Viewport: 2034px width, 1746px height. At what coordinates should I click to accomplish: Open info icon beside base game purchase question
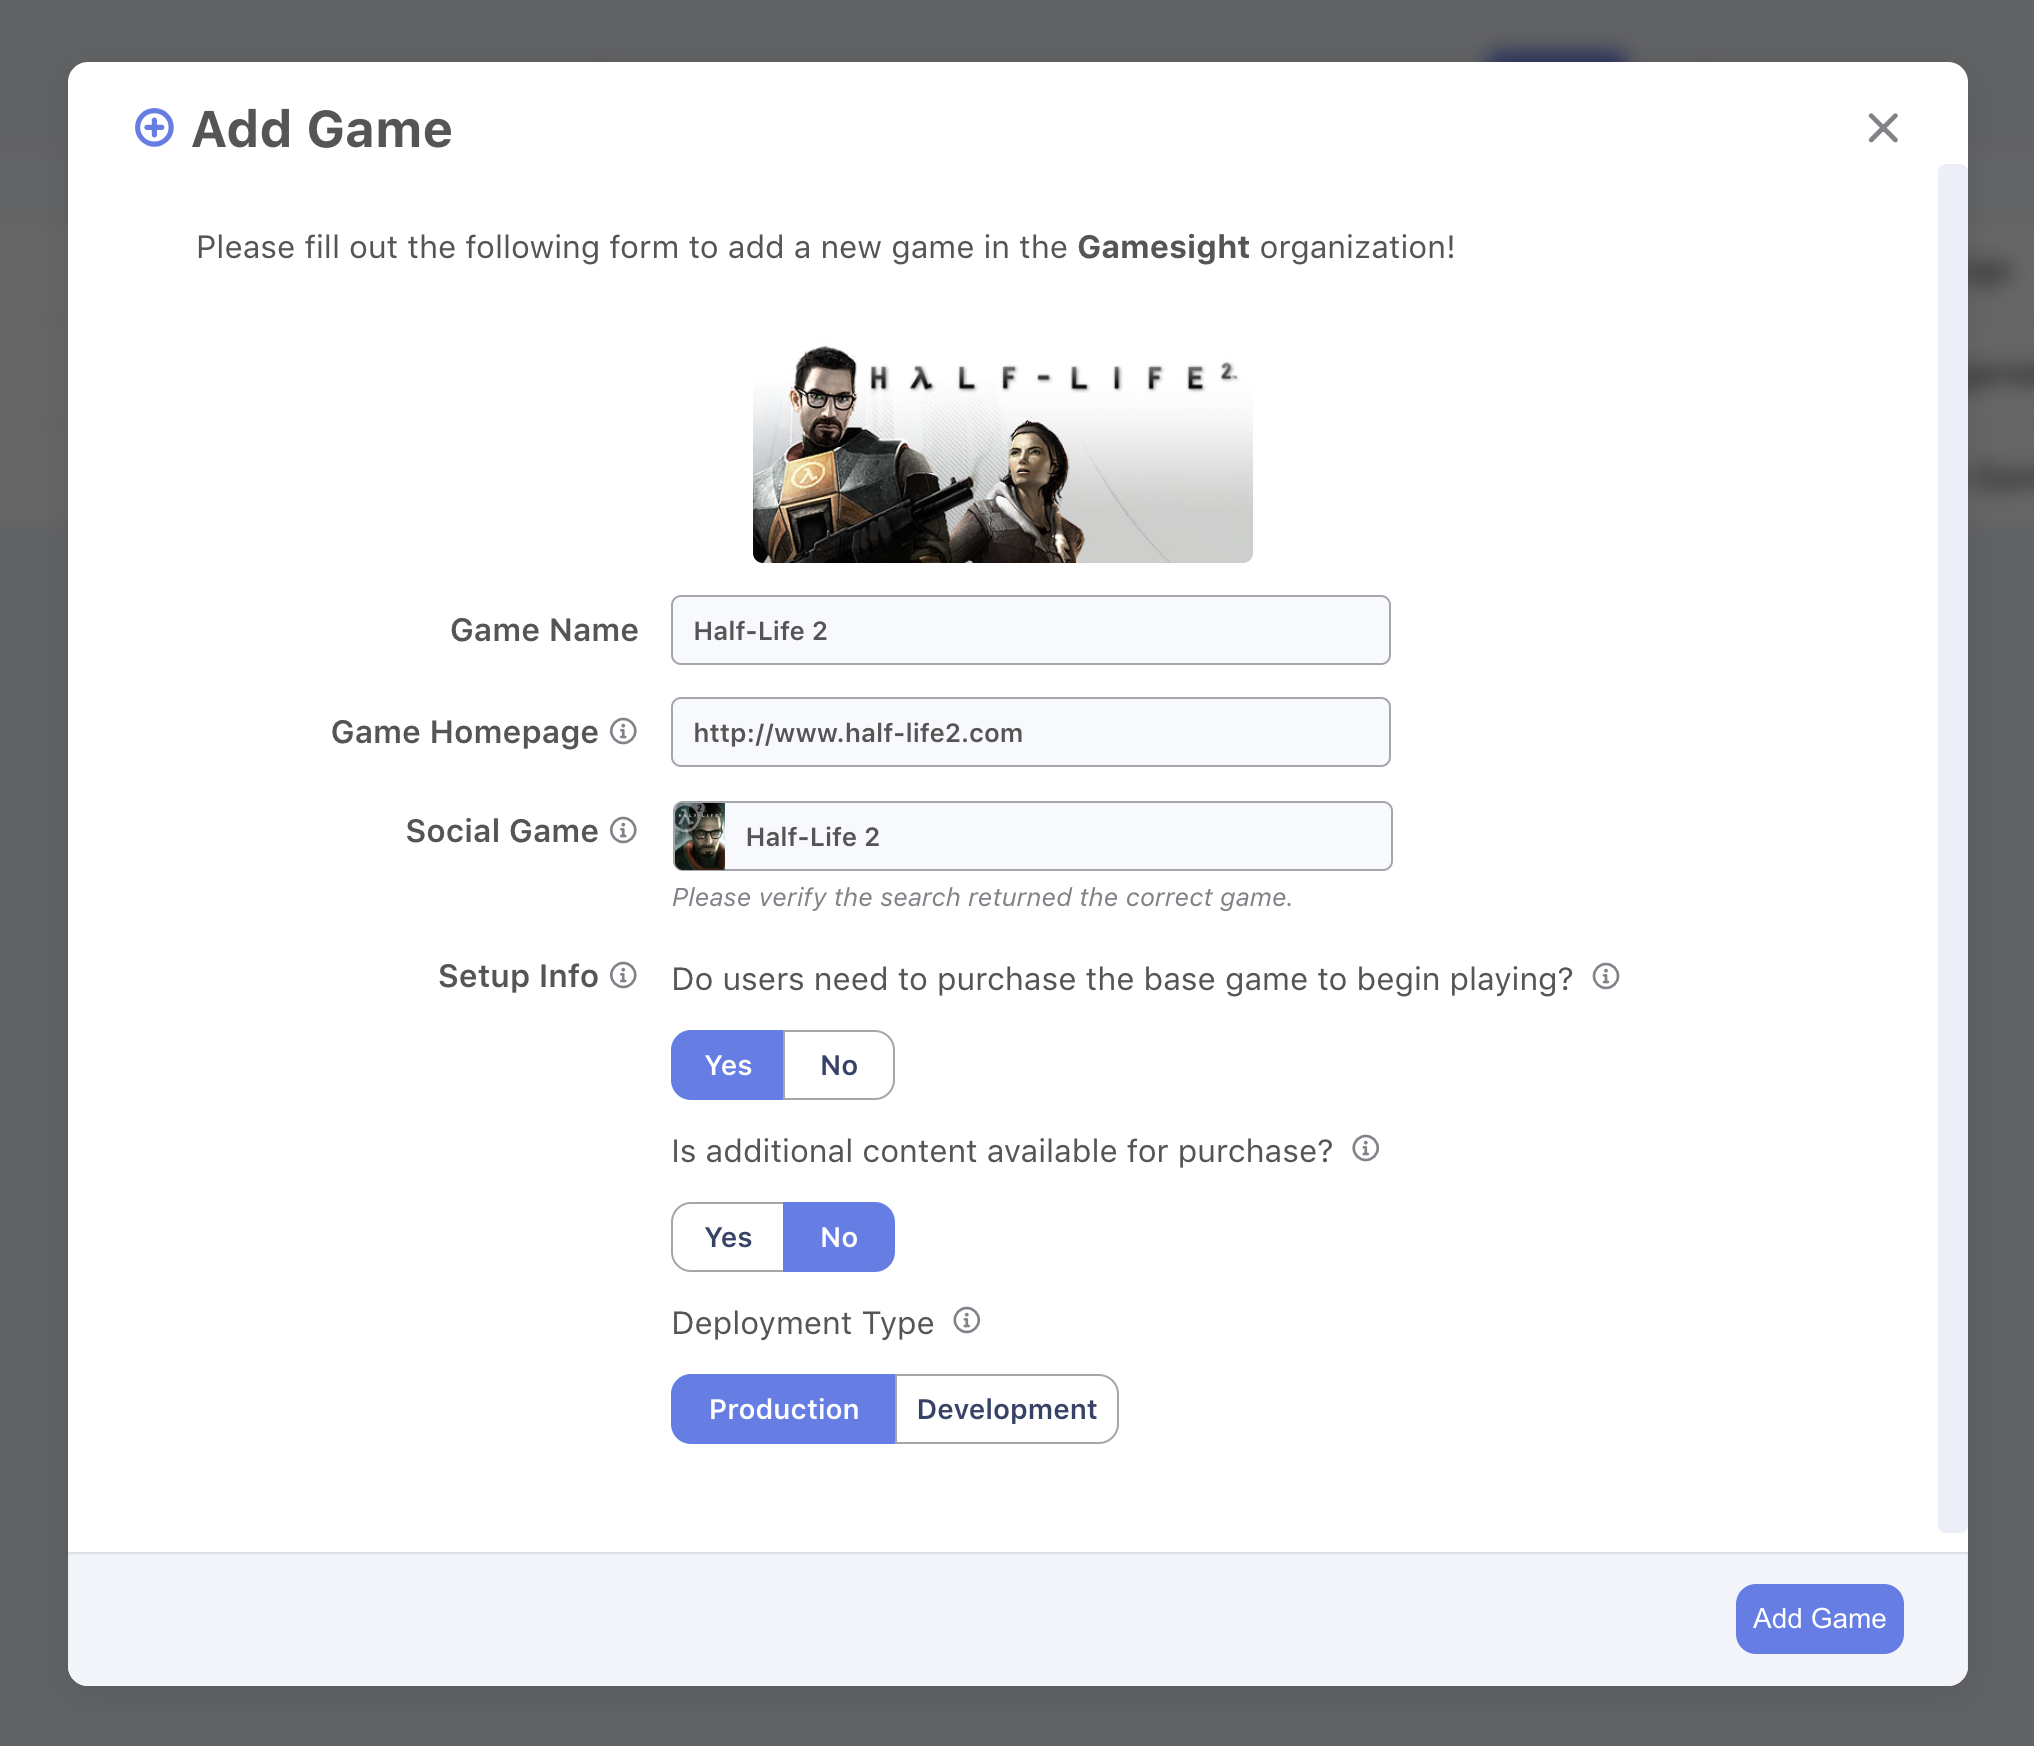coord(1606,976)
